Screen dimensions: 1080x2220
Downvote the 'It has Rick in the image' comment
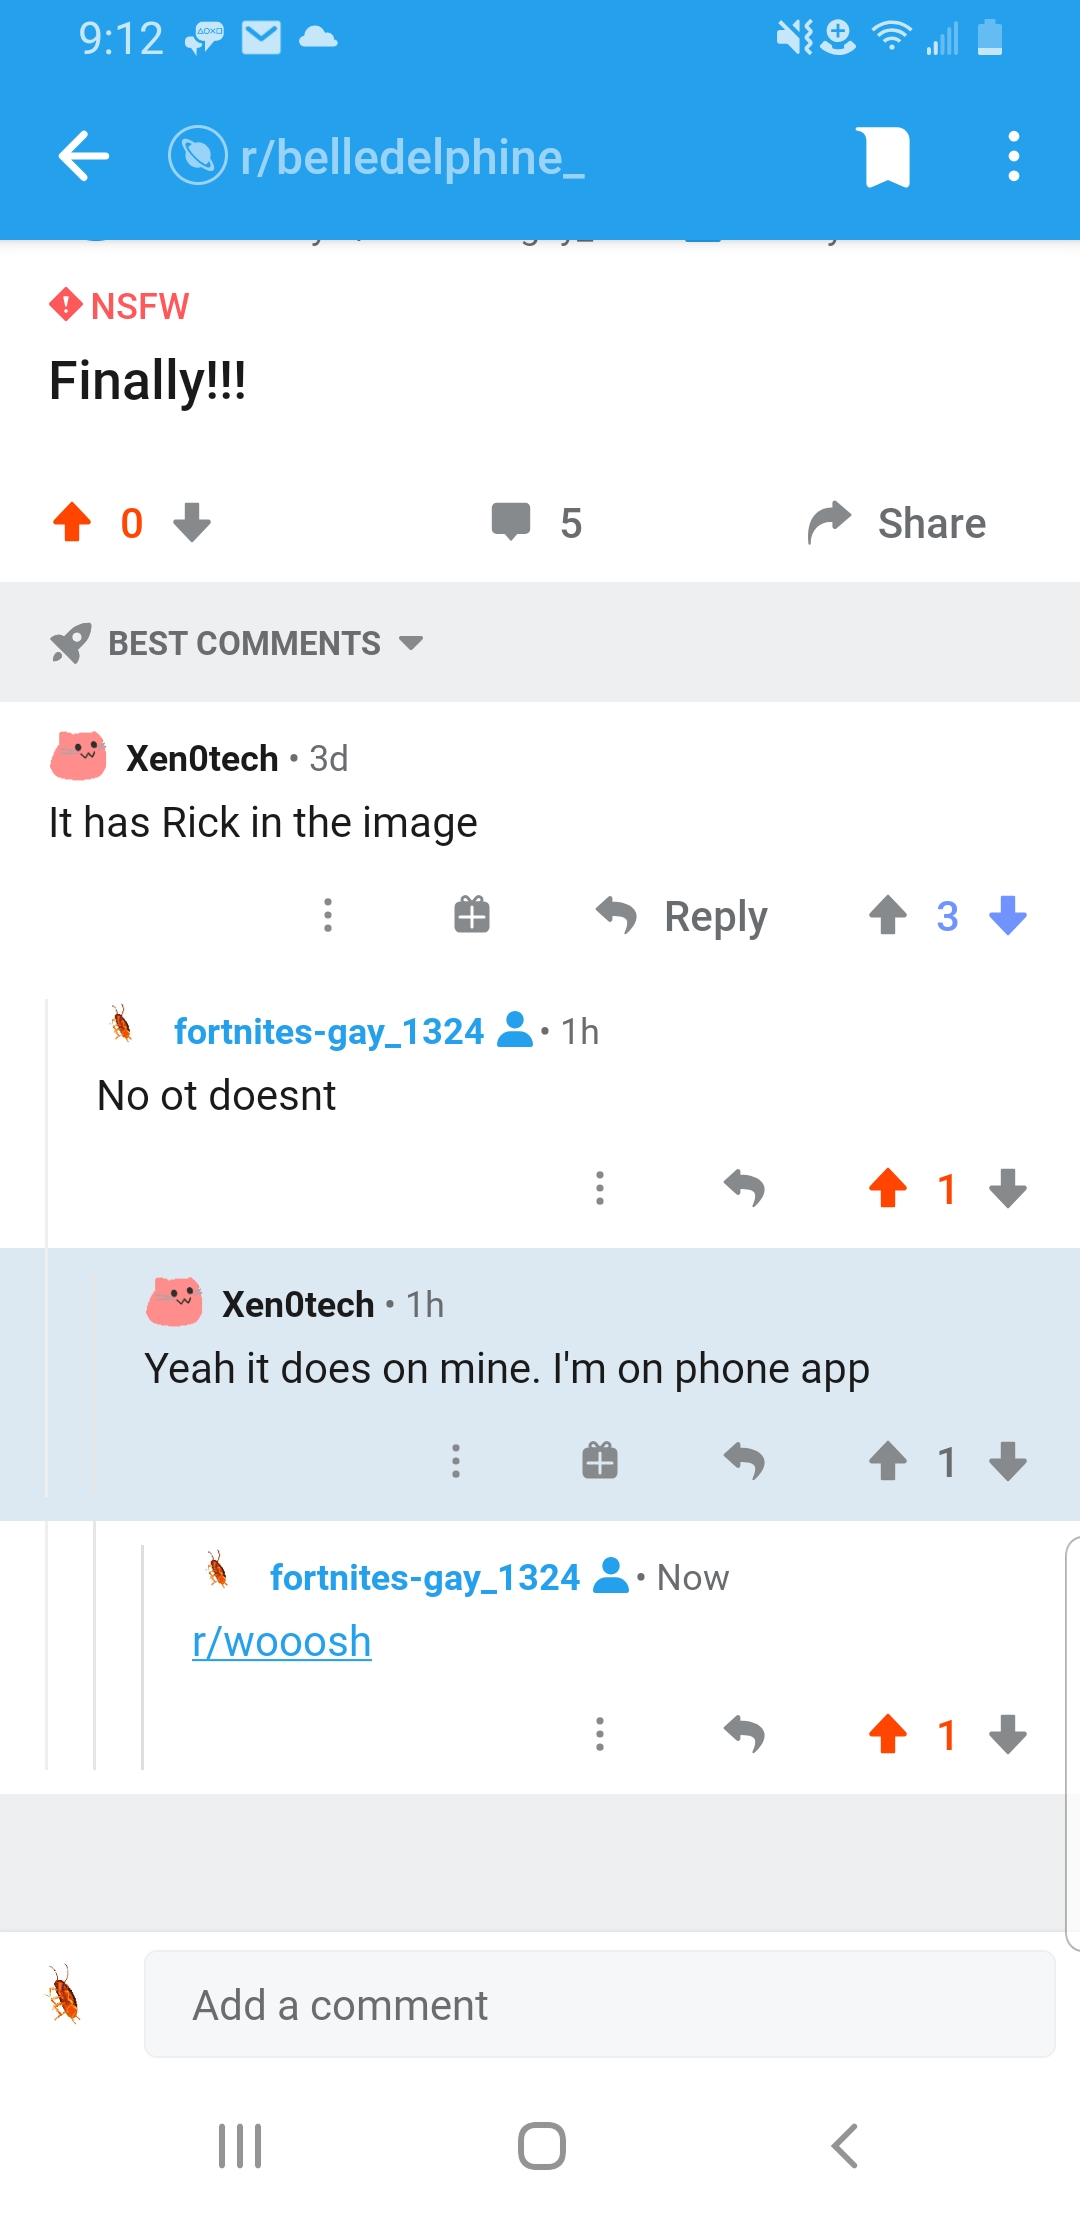(x=1007, y=915)
